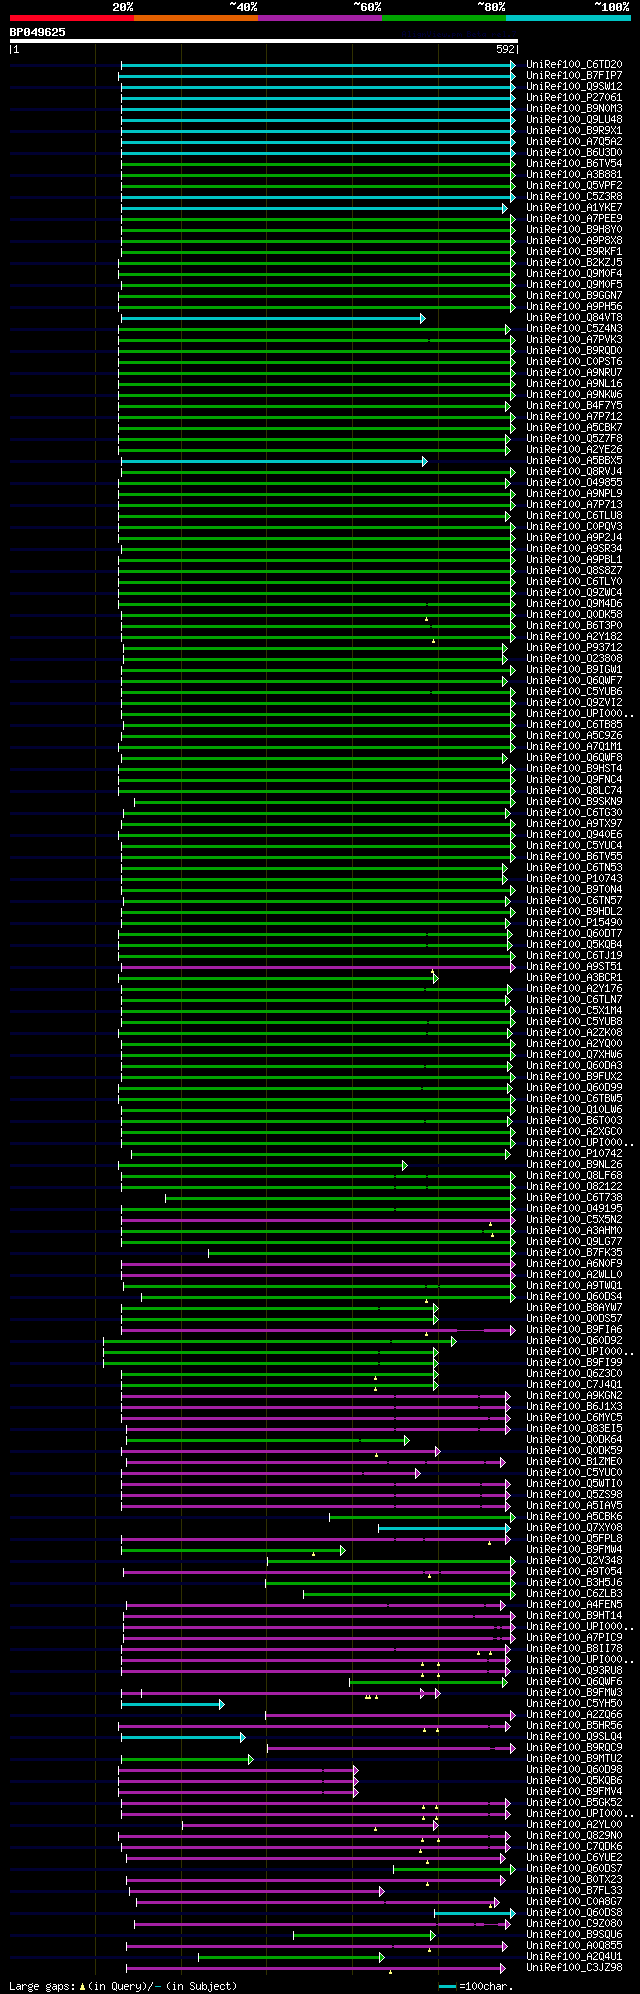The image size is (640, 1994).
Task: Select the UniRef100_A5C9Z6 label
Action: (x=574, y=736)
